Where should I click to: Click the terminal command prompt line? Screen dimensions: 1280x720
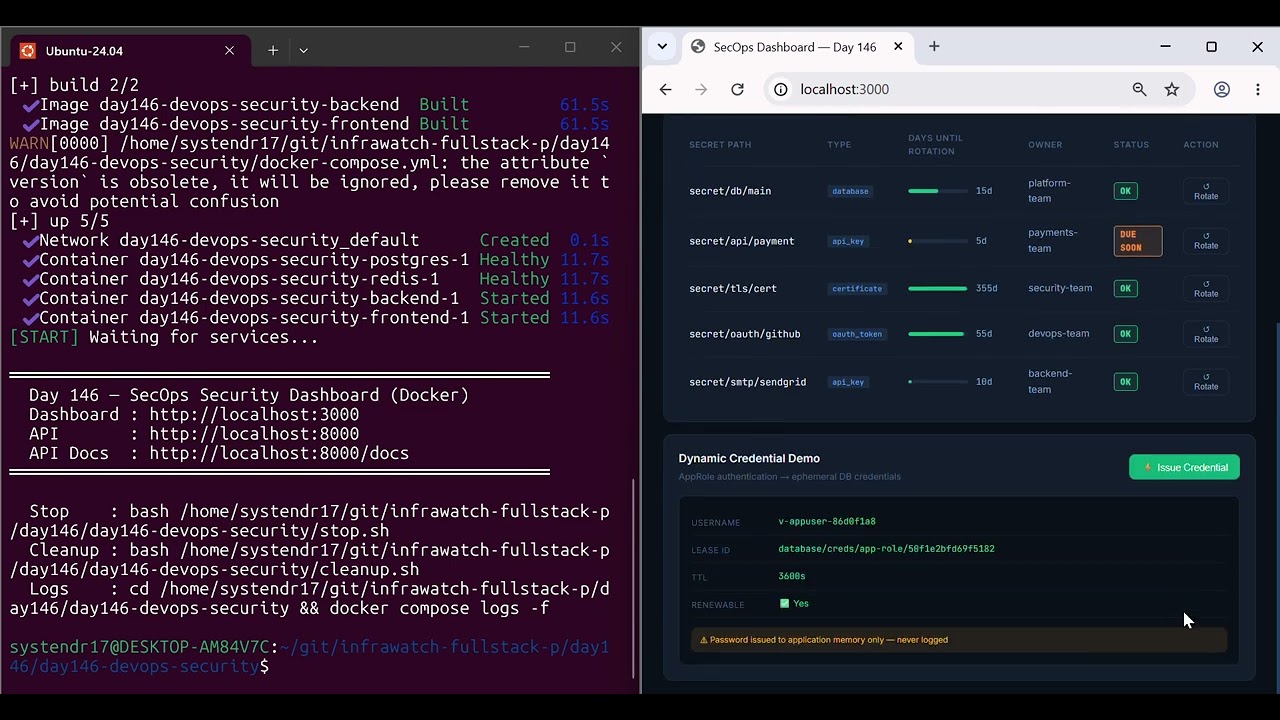[x=309, y=656]
